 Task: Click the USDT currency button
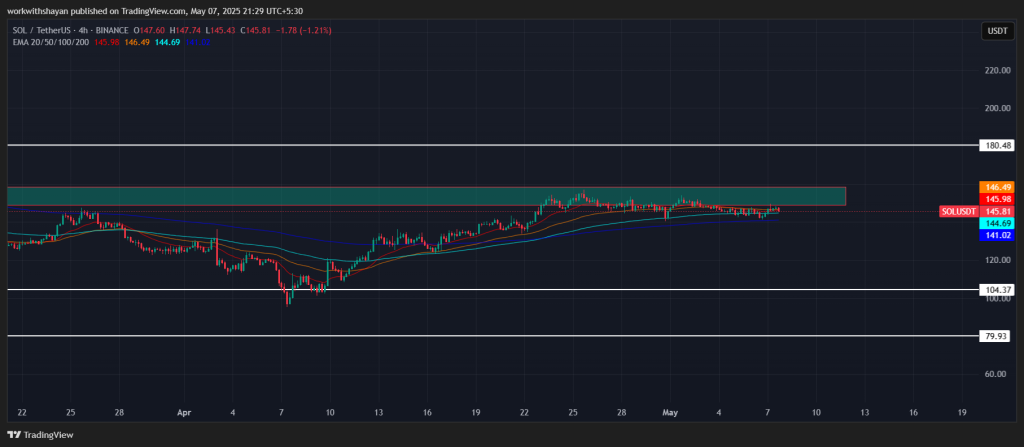point(996,31)
